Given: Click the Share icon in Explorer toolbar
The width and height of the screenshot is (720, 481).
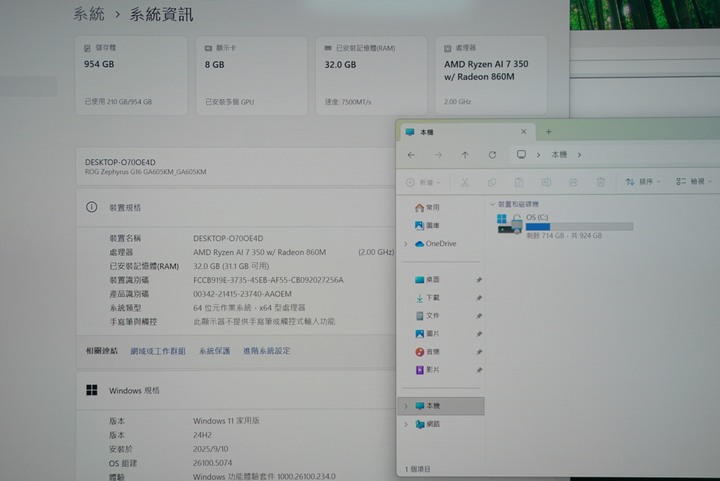Looking at the screenshot, I should tap(573, 182).
